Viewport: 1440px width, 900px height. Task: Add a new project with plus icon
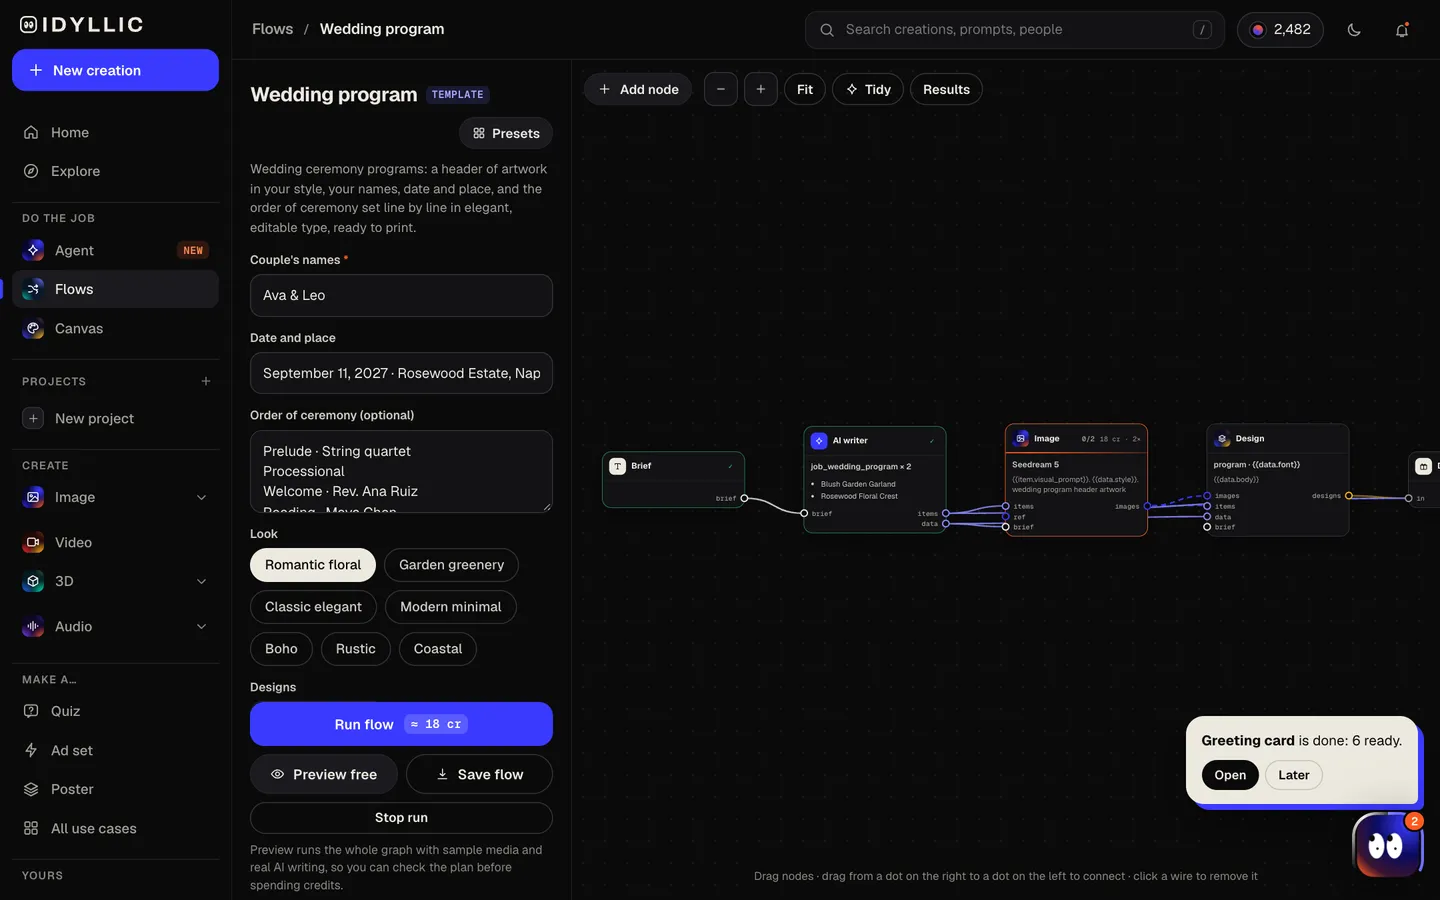coord(206,381)
